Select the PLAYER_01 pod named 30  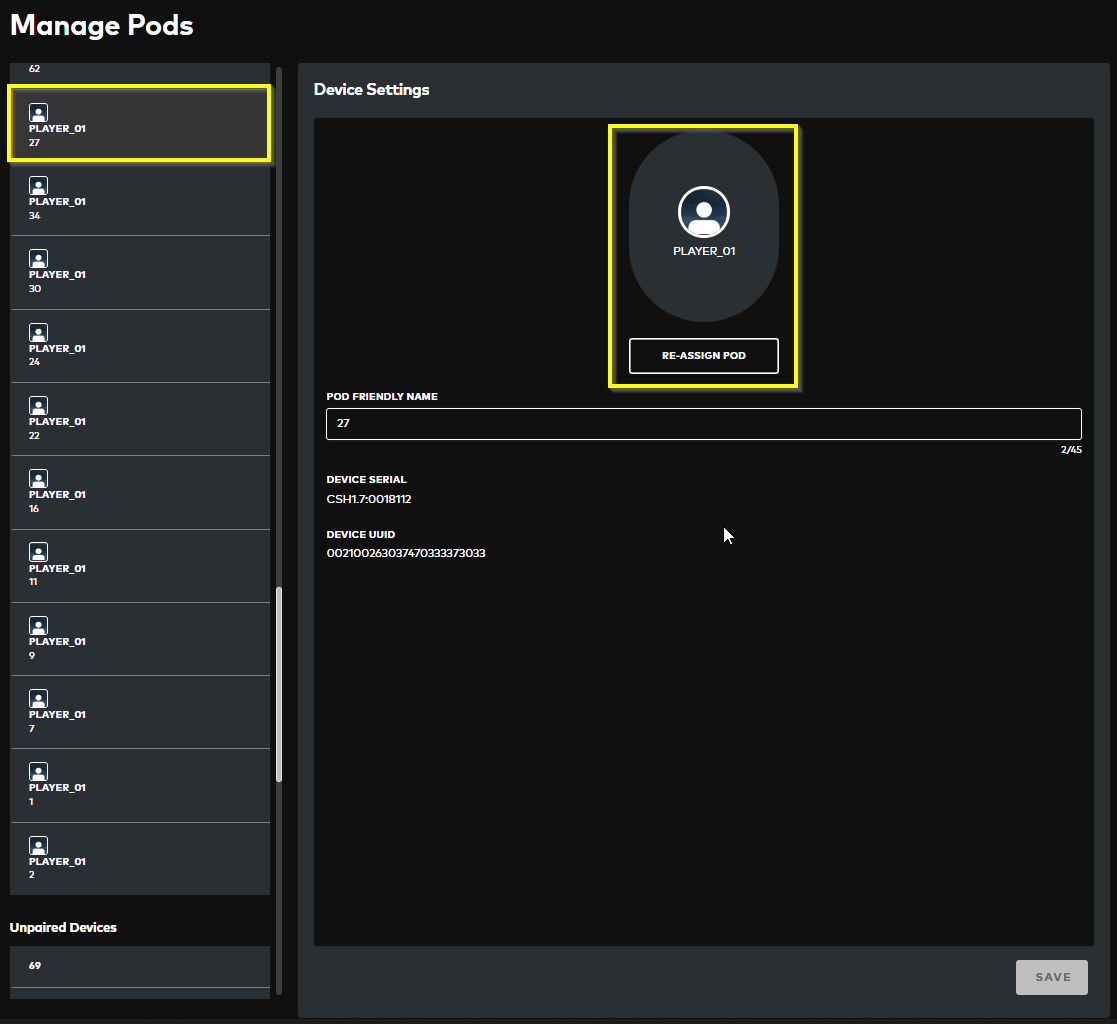140,272
